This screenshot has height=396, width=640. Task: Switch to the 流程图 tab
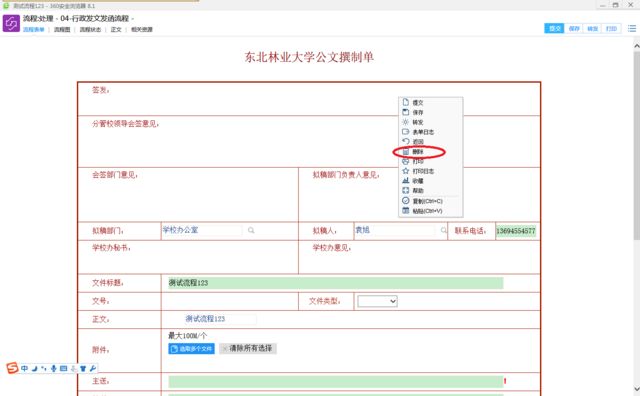62,29
